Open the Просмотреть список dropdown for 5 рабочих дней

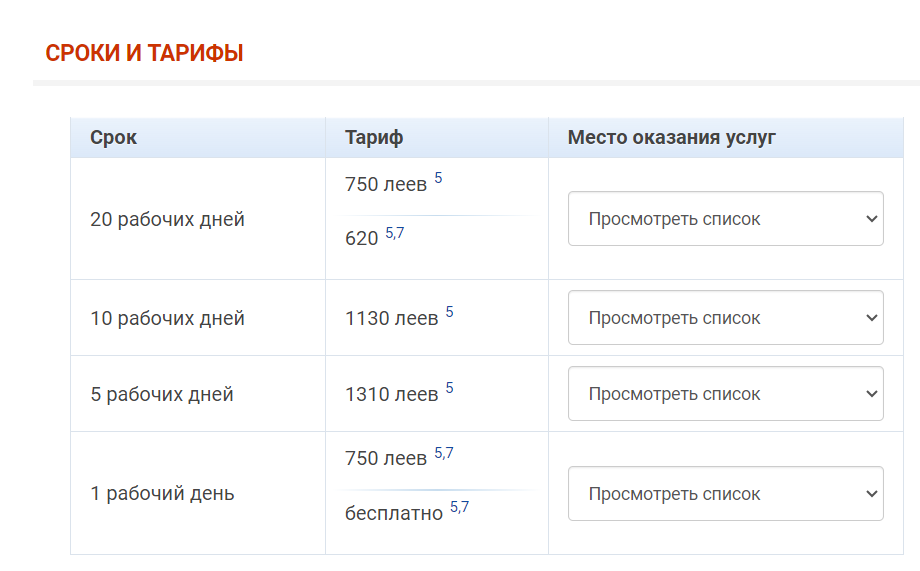[725, 393]
